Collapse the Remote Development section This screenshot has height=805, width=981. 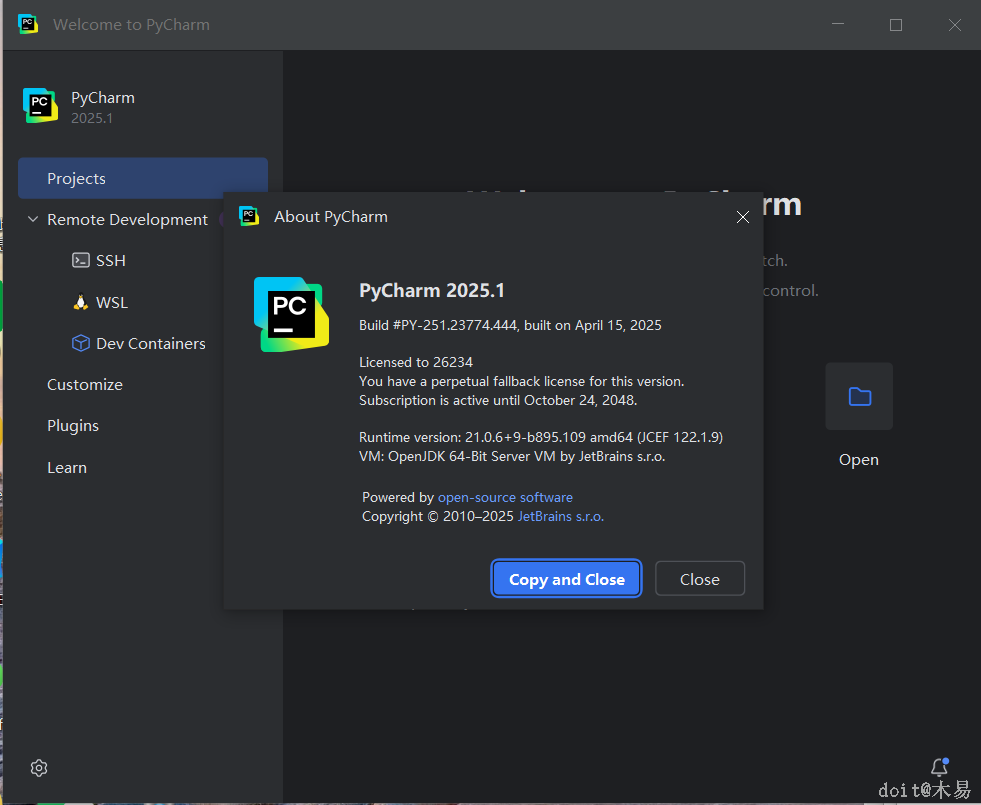click(33, 220)
